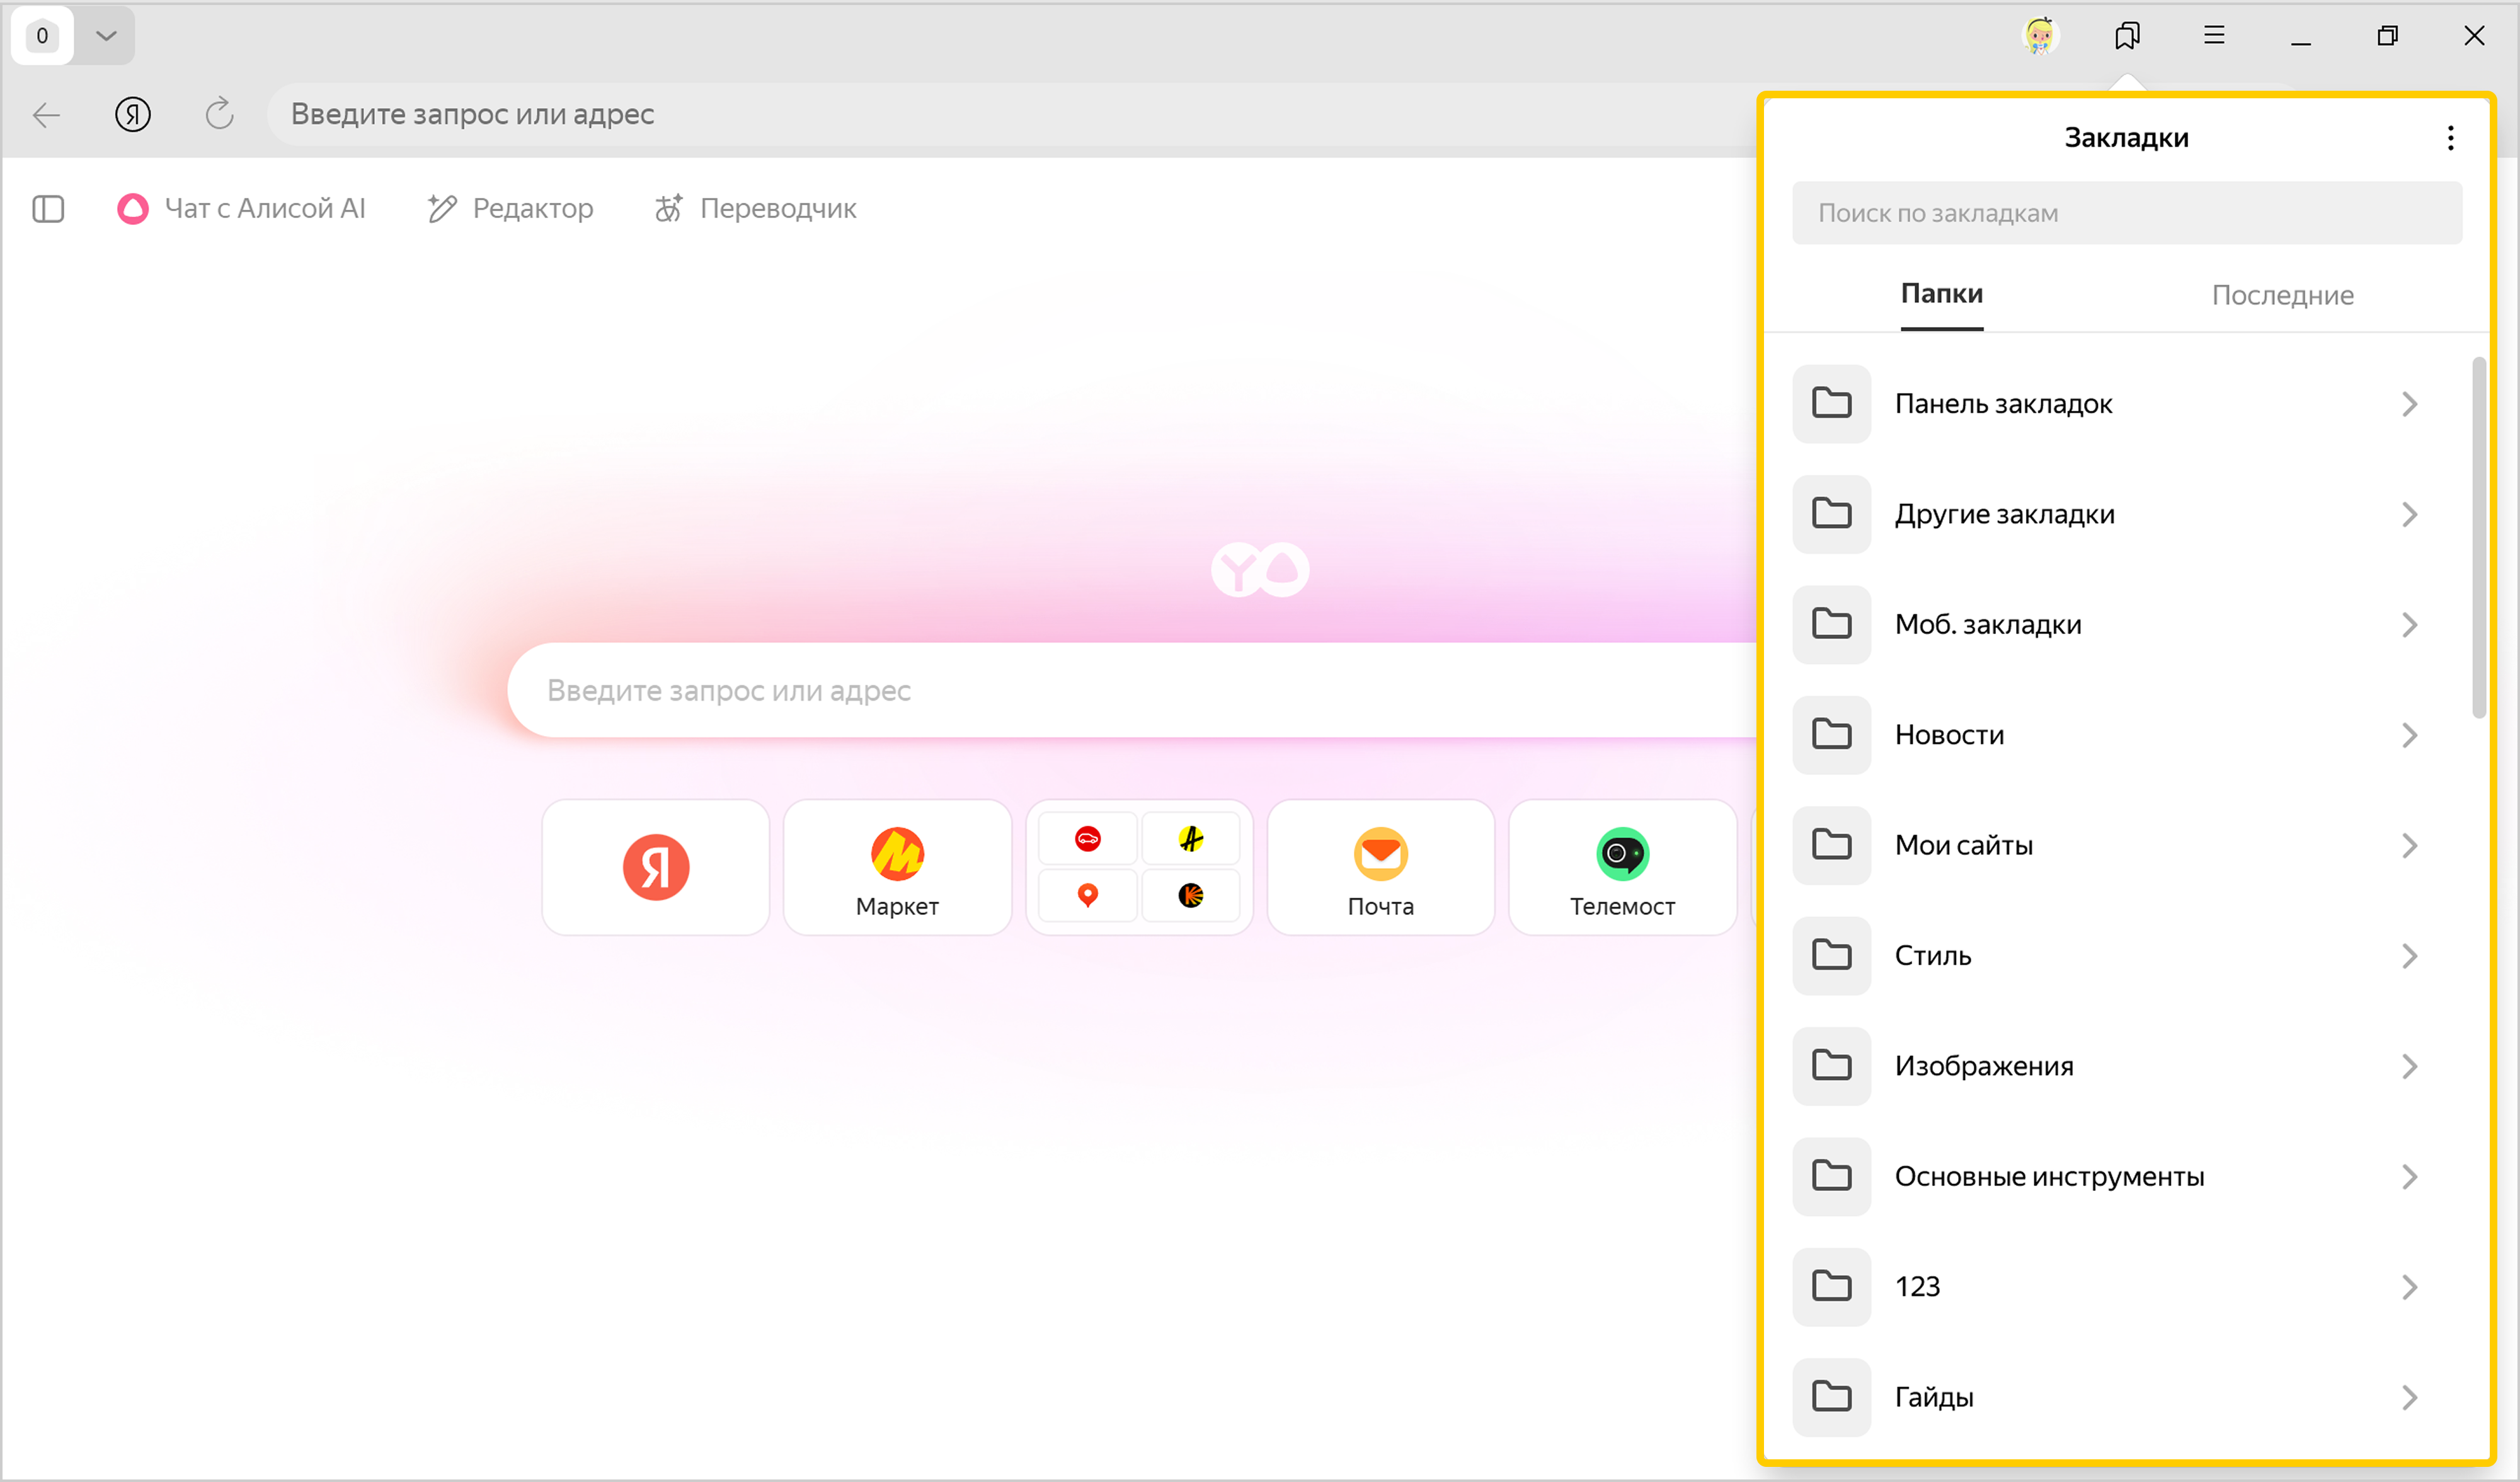Switch to the Последние tab

pyautogui.click(x=2282, y=295)
